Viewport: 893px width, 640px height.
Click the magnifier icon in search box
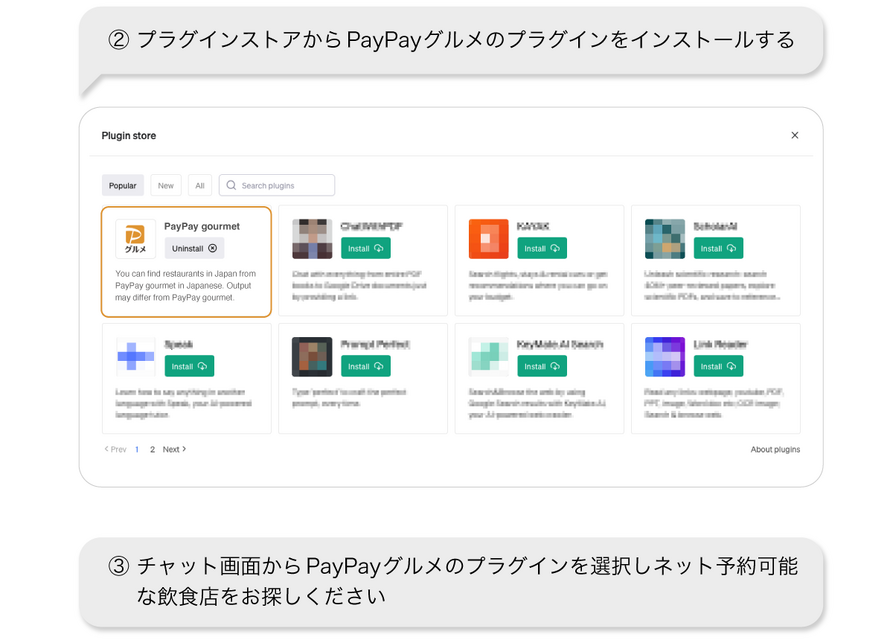tap(232, 186)
